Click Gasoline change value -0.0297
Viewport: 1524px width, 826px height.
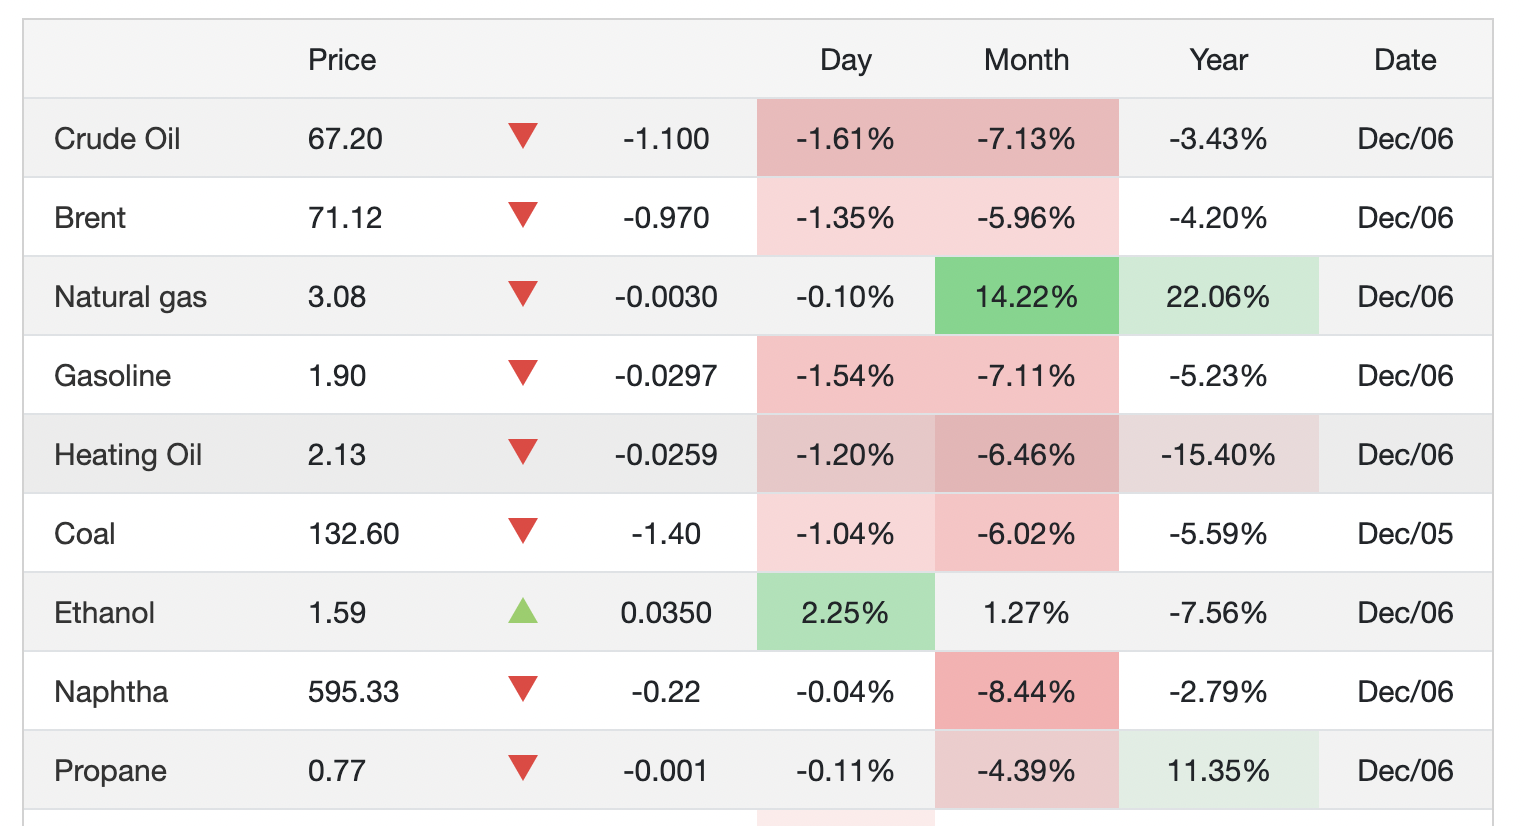click(666, 376)
